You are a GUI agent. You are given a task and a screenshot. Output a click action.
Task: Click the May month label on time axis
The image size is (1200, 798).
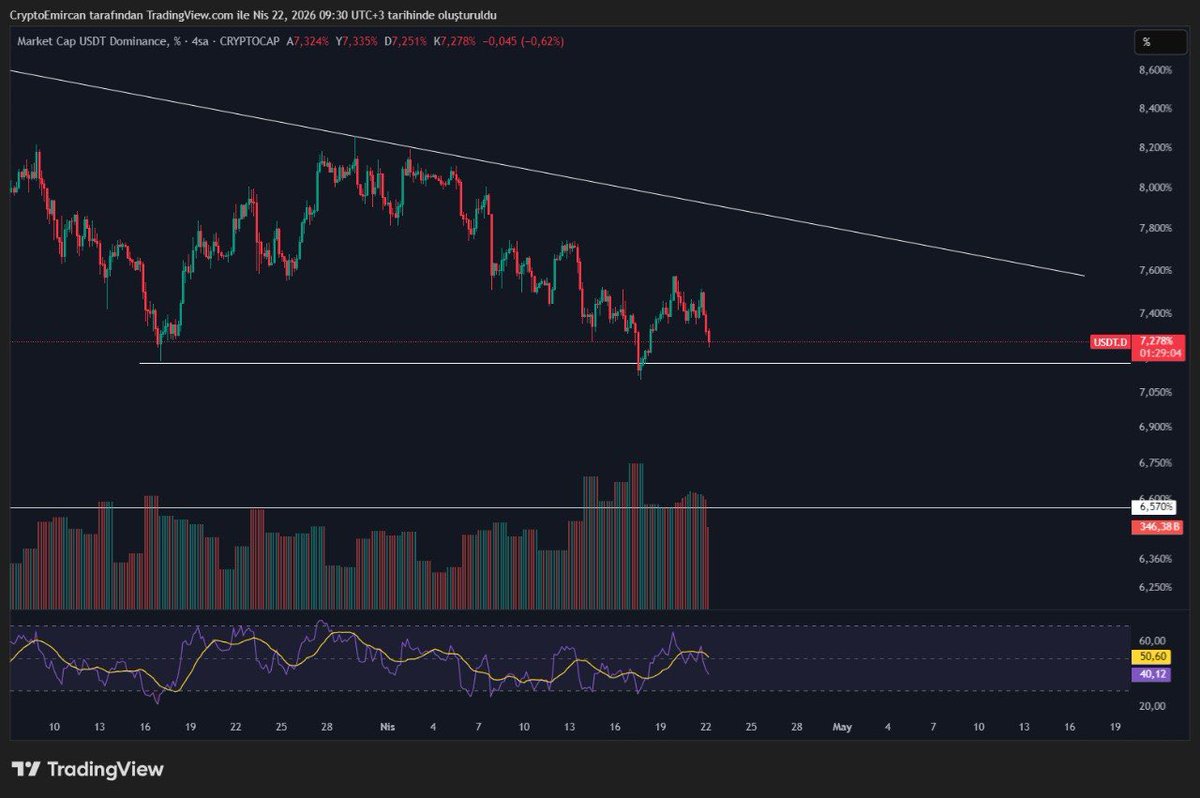[842, 727]
